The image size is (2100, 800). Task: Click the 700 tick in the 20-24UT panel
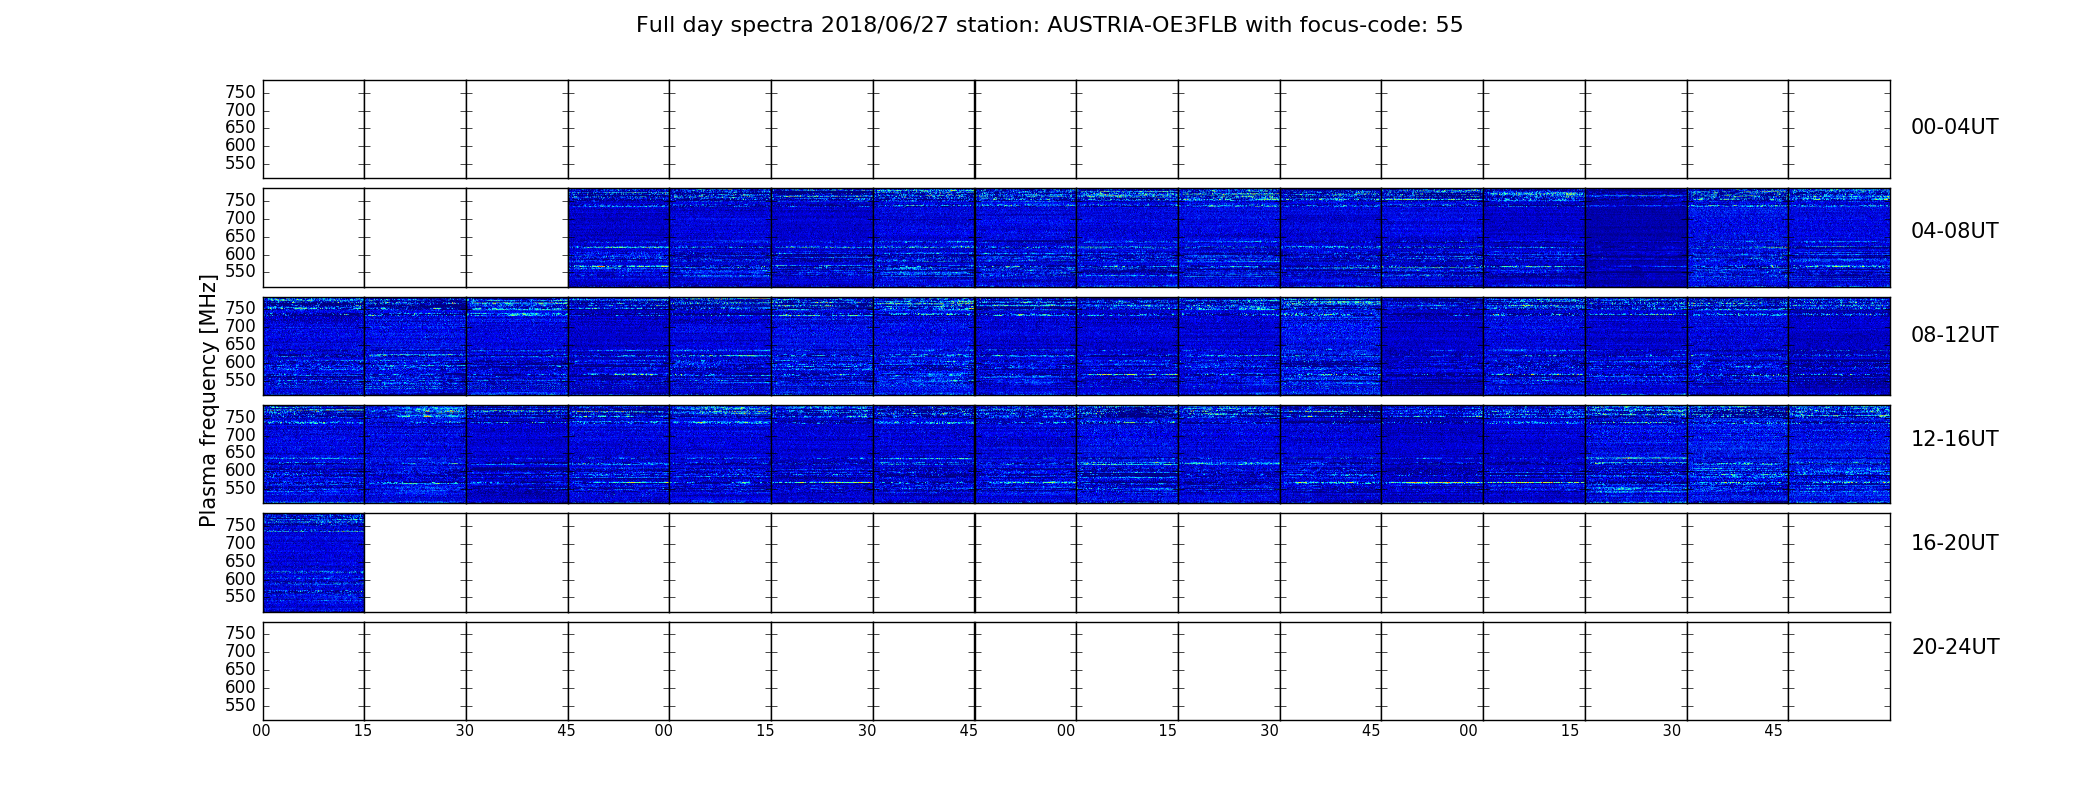pos(240,651)
